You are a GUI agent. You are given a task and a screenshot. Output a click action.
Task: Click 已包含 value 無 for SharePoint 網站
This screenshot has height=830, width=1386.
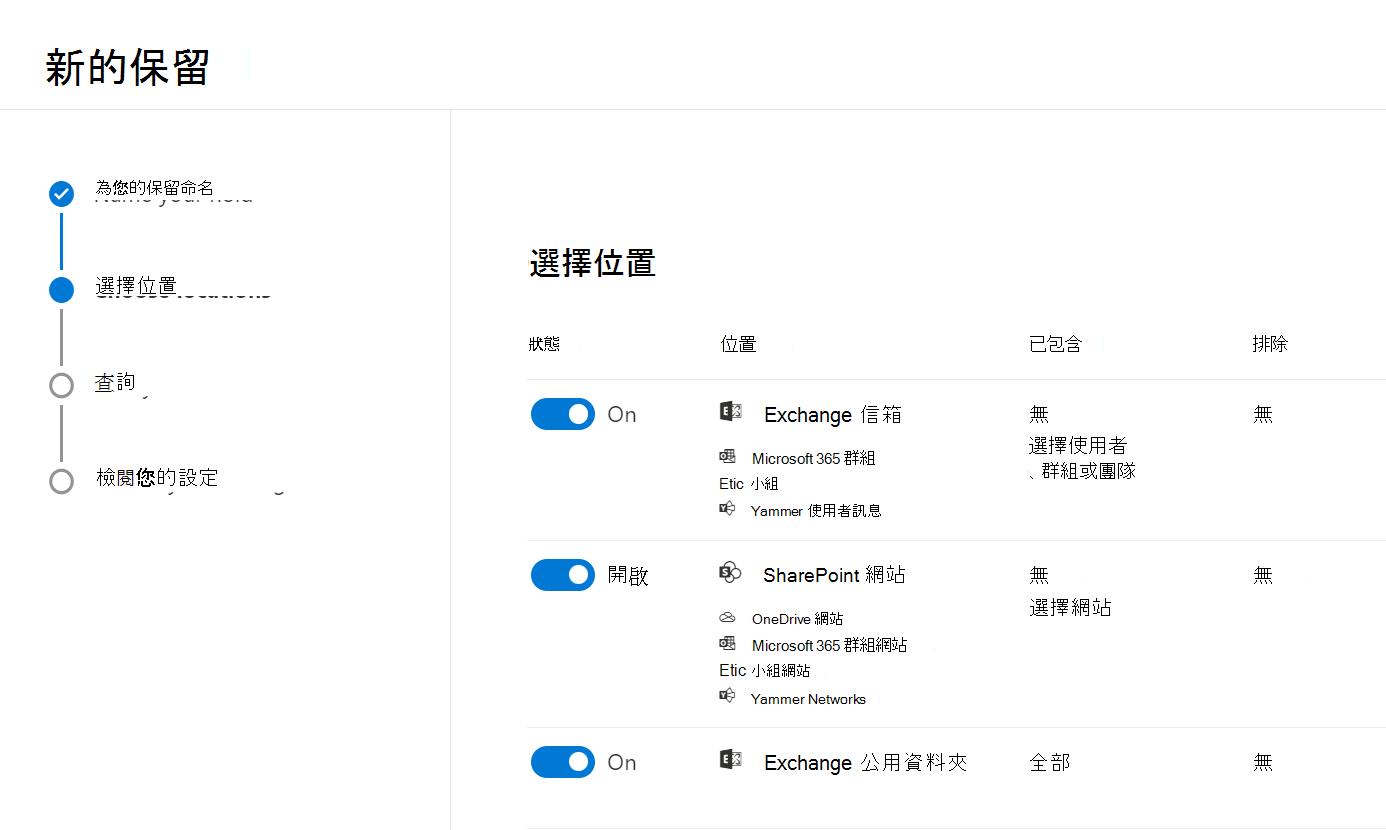coord(1039,575)
